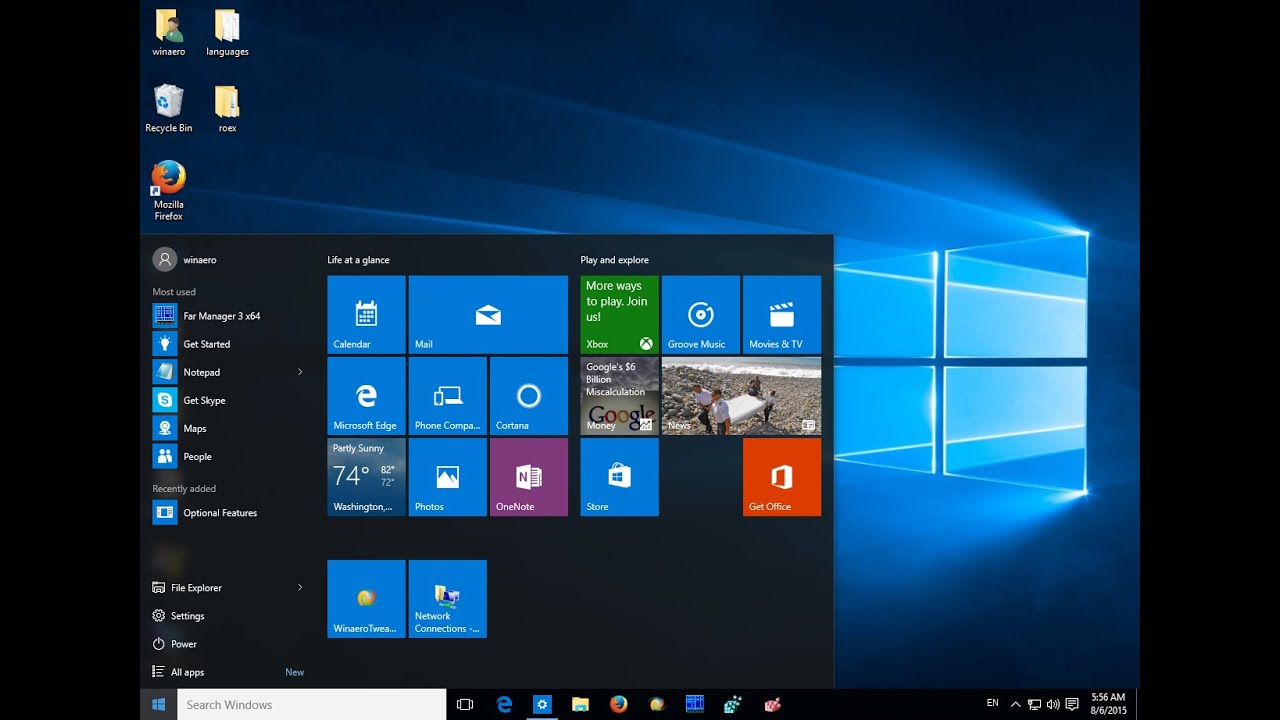Open the Money tile
This screenshot has width=1280, height=720.
coord(620,396)
